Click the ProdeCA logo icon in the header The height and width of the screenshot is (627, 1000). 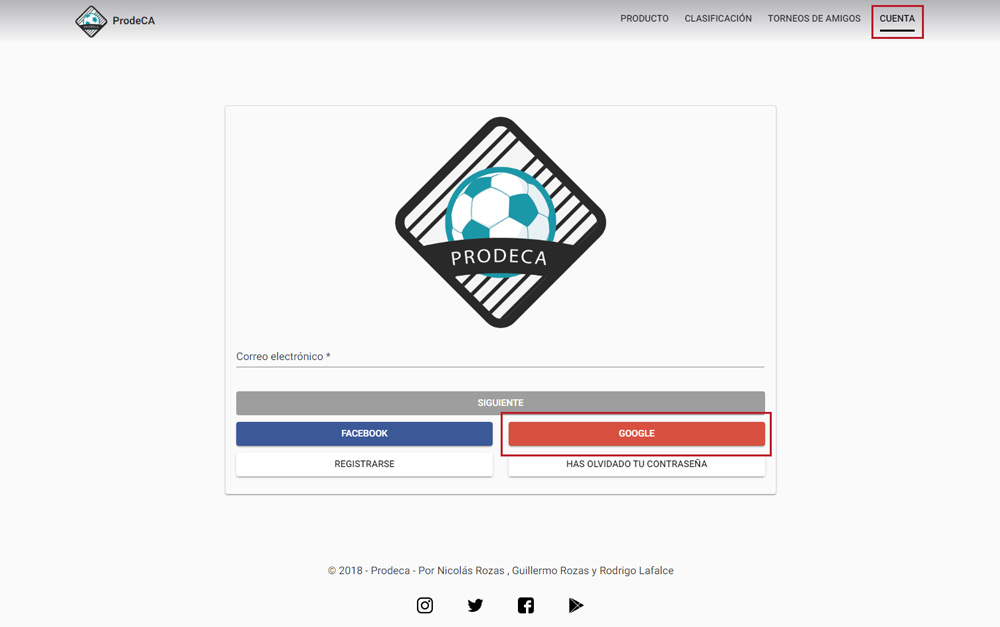(92, 21)
